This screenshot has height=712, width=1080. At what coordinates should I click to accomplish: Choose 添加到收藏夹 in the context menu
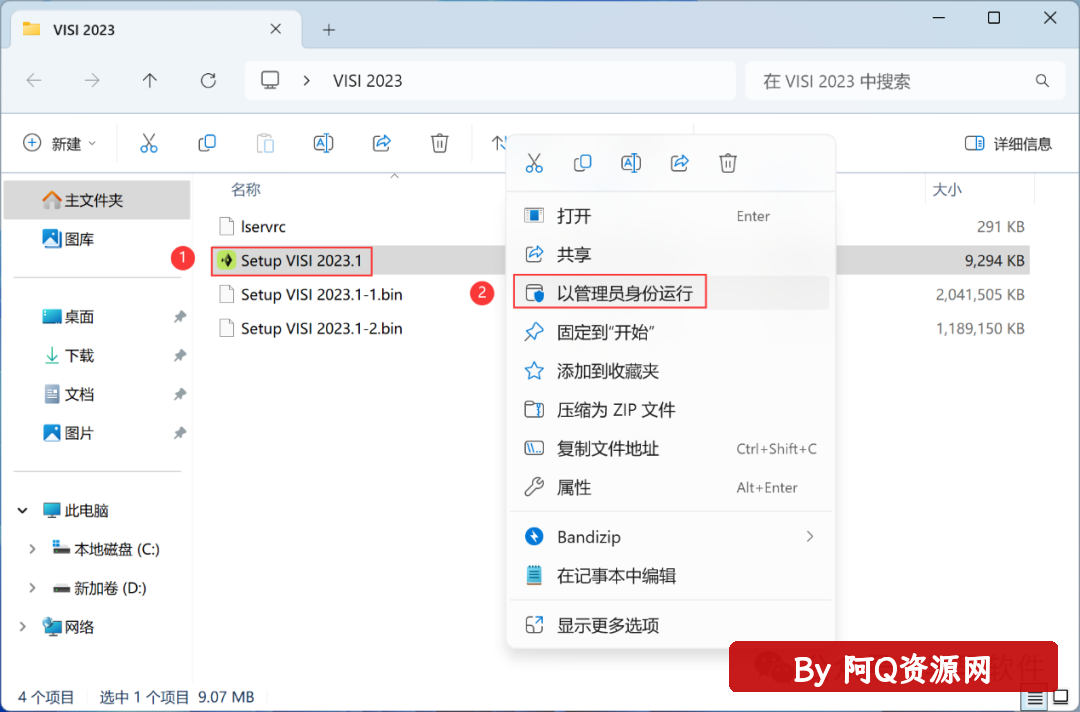[671, 371]
